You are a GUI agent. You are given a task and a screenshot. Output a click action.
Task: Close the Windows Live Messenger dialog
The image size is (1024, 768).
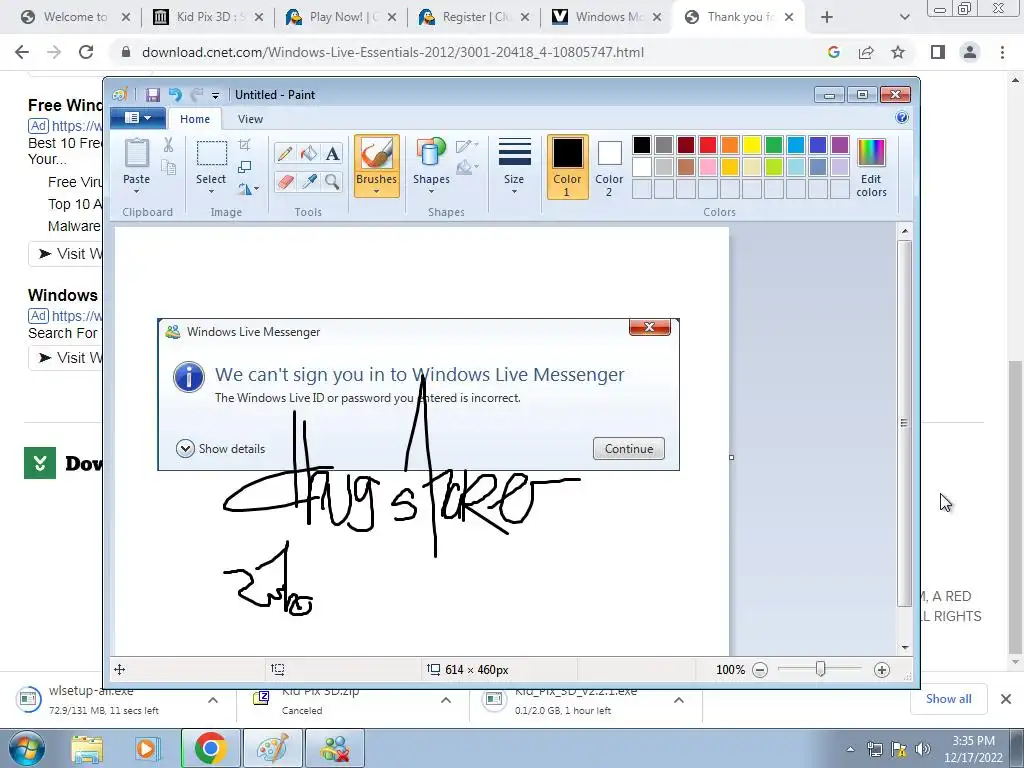click(x=650, y=327)
